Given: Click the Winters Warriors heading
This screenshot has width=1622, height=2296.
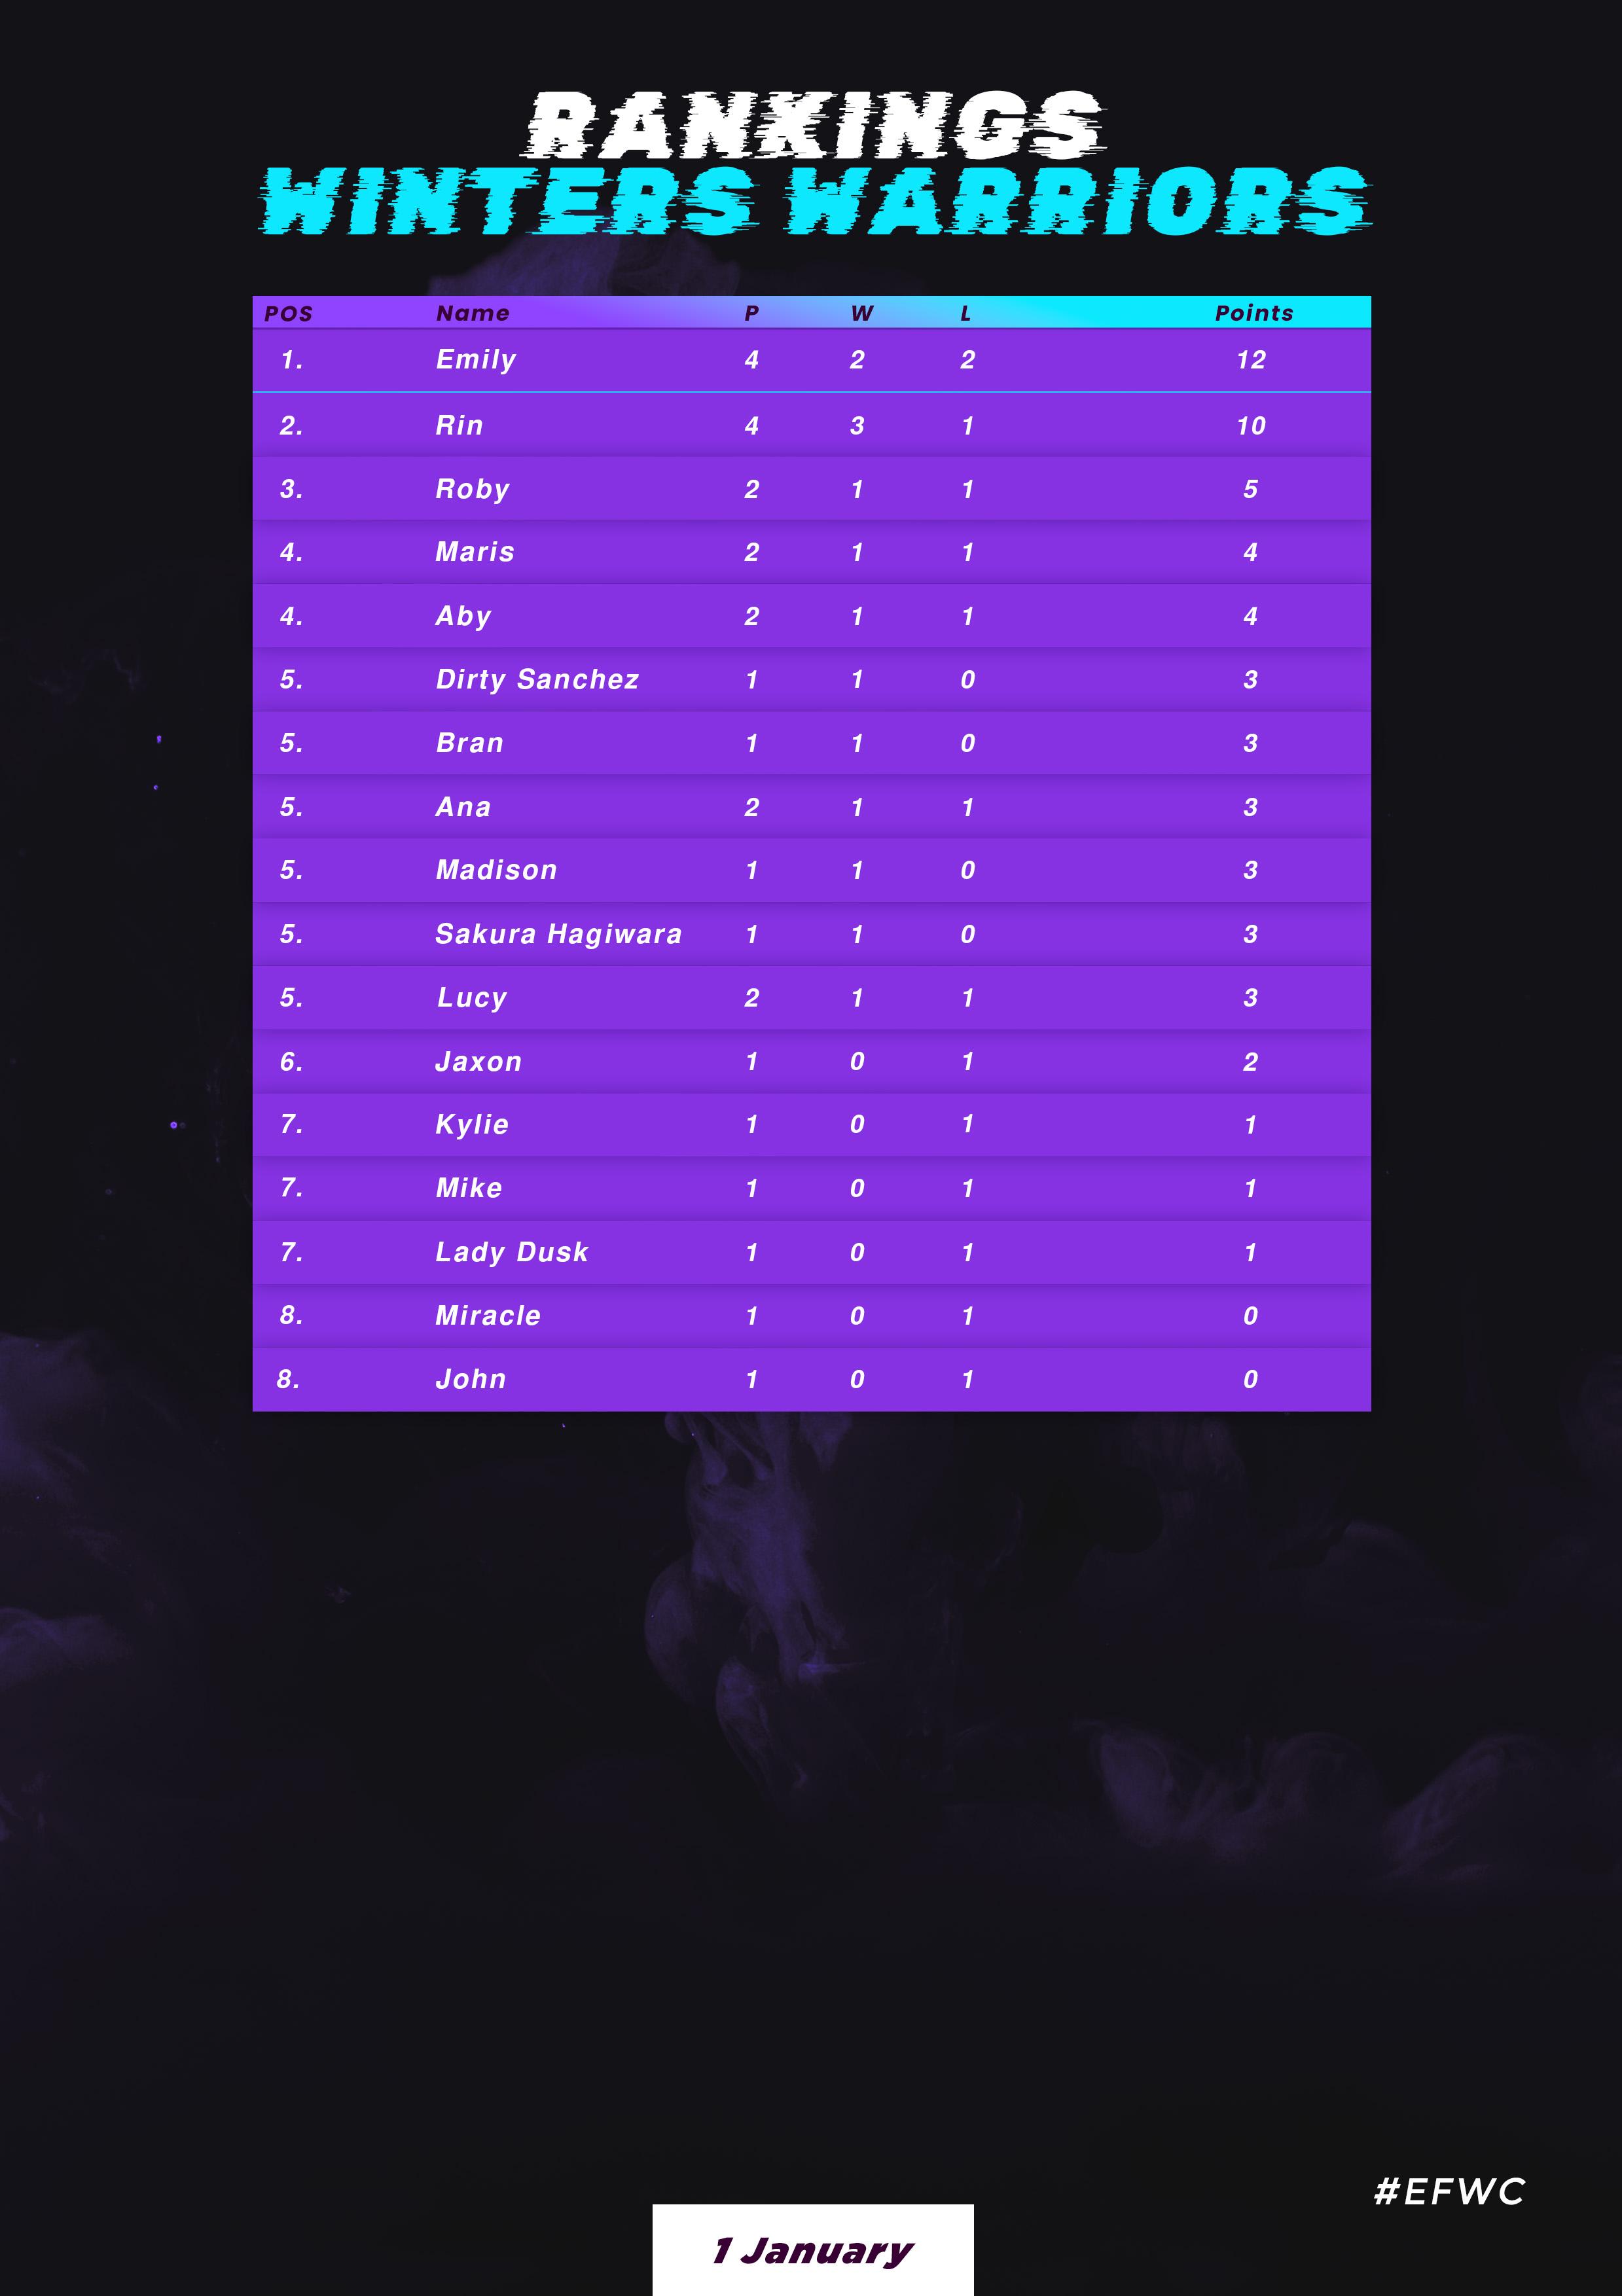Looking at the screenshot, I should [814, 202].
